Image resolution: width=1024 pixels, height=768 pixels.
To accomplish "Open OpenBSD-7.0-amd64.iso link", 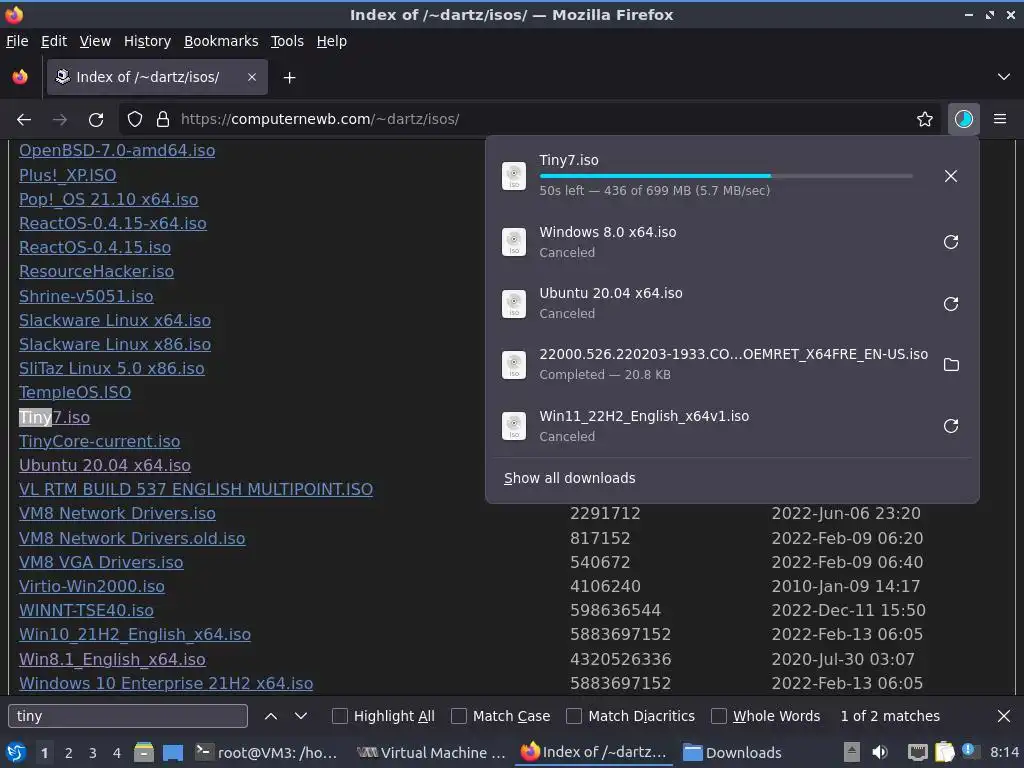I will point(117,150).
